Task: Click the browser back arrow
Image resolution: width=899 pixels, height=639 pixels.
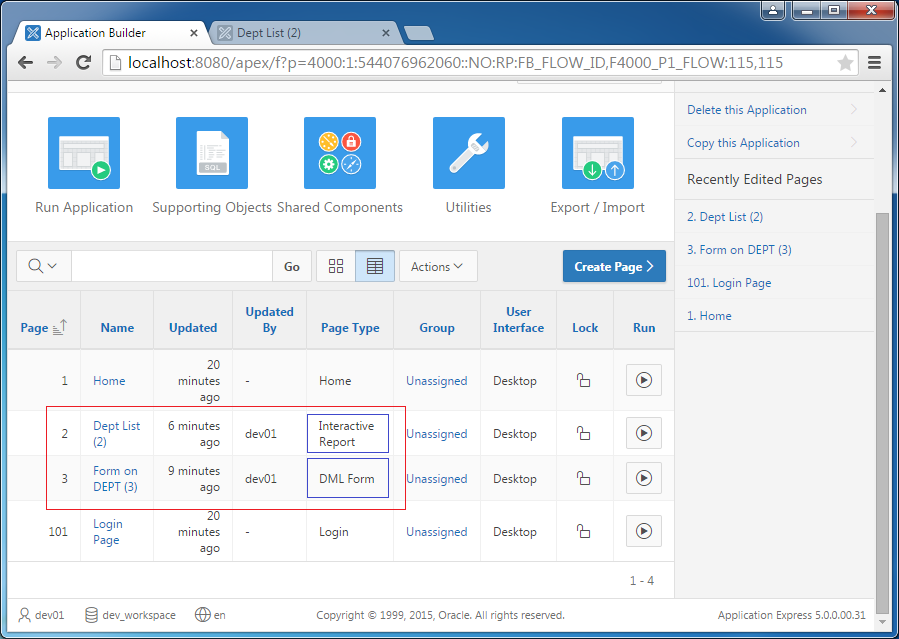Action: (25, 62)
